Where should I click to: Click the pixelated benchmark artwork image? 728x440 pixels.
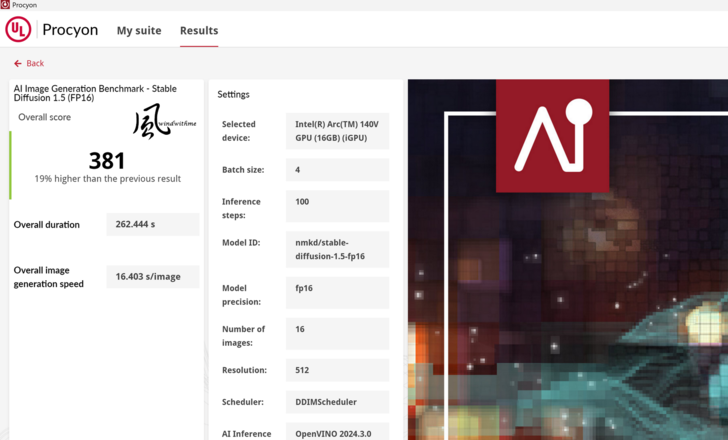tap(600, 320)
